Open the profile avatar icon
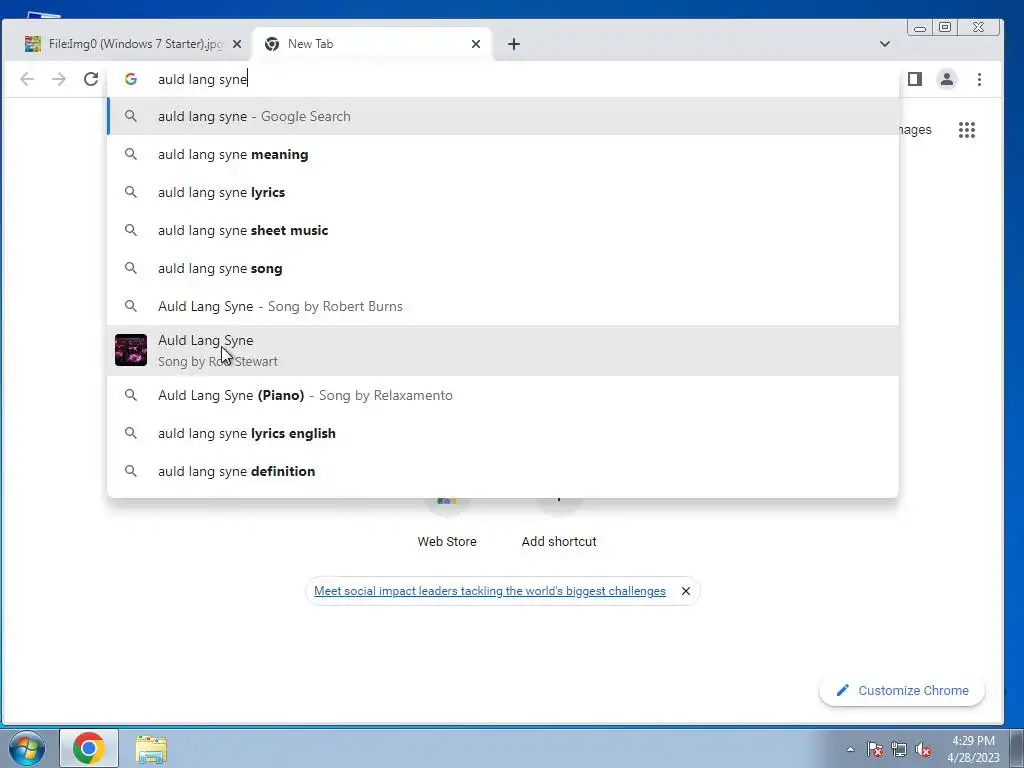 [x=947, y=79]
